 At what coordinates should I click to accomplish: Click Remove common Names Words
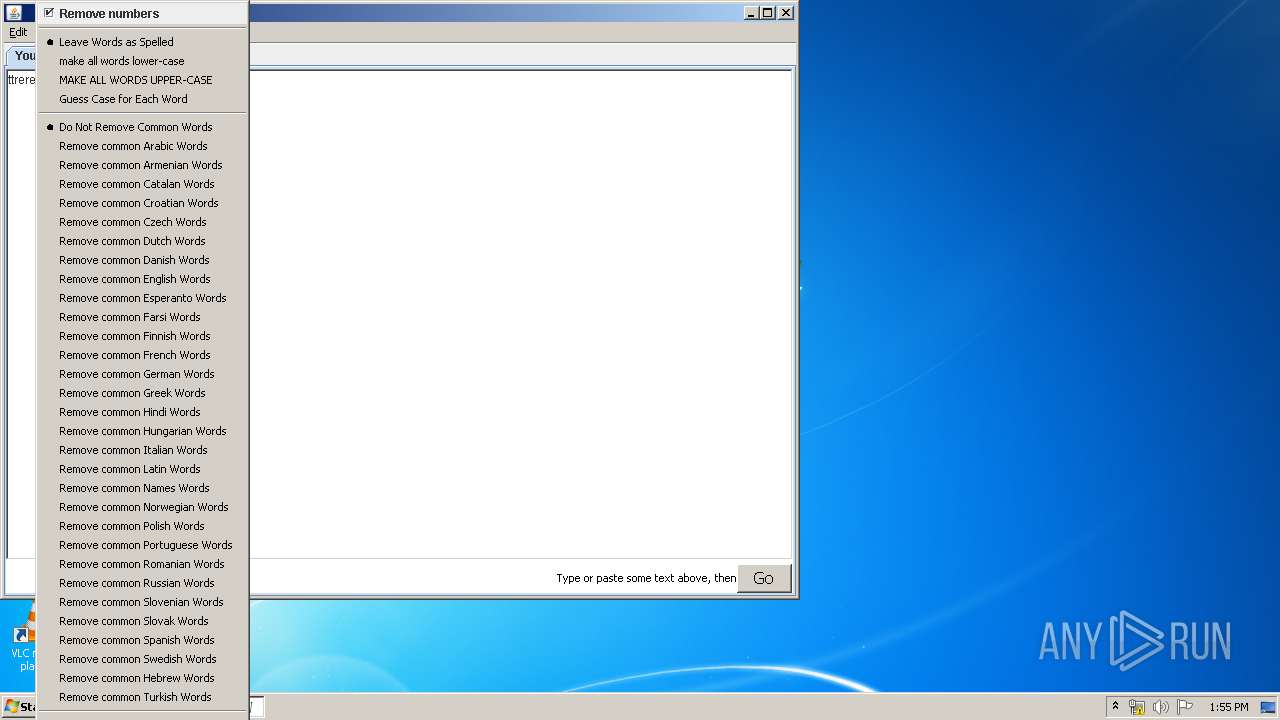coord(143,488)
